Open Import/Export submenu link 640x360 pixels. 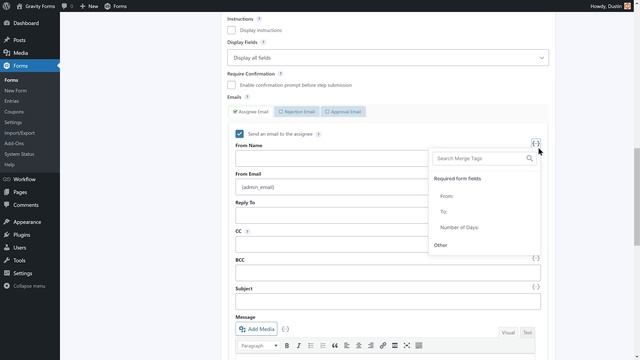coord(20,133)
